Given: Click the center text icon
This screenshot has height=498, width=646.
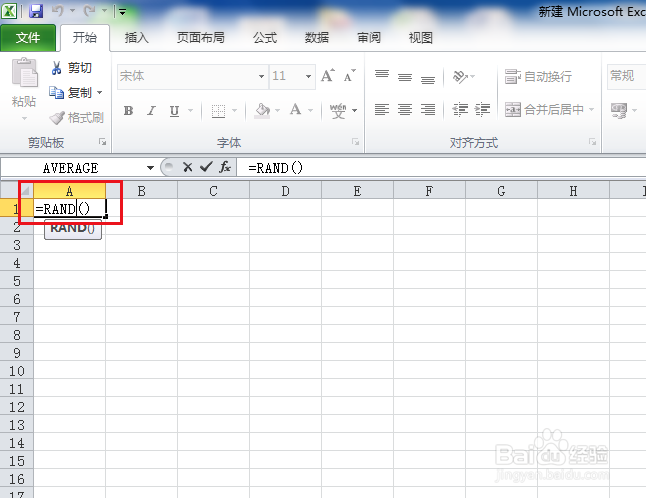Looking at the screenshot, I should coord(405,110).
